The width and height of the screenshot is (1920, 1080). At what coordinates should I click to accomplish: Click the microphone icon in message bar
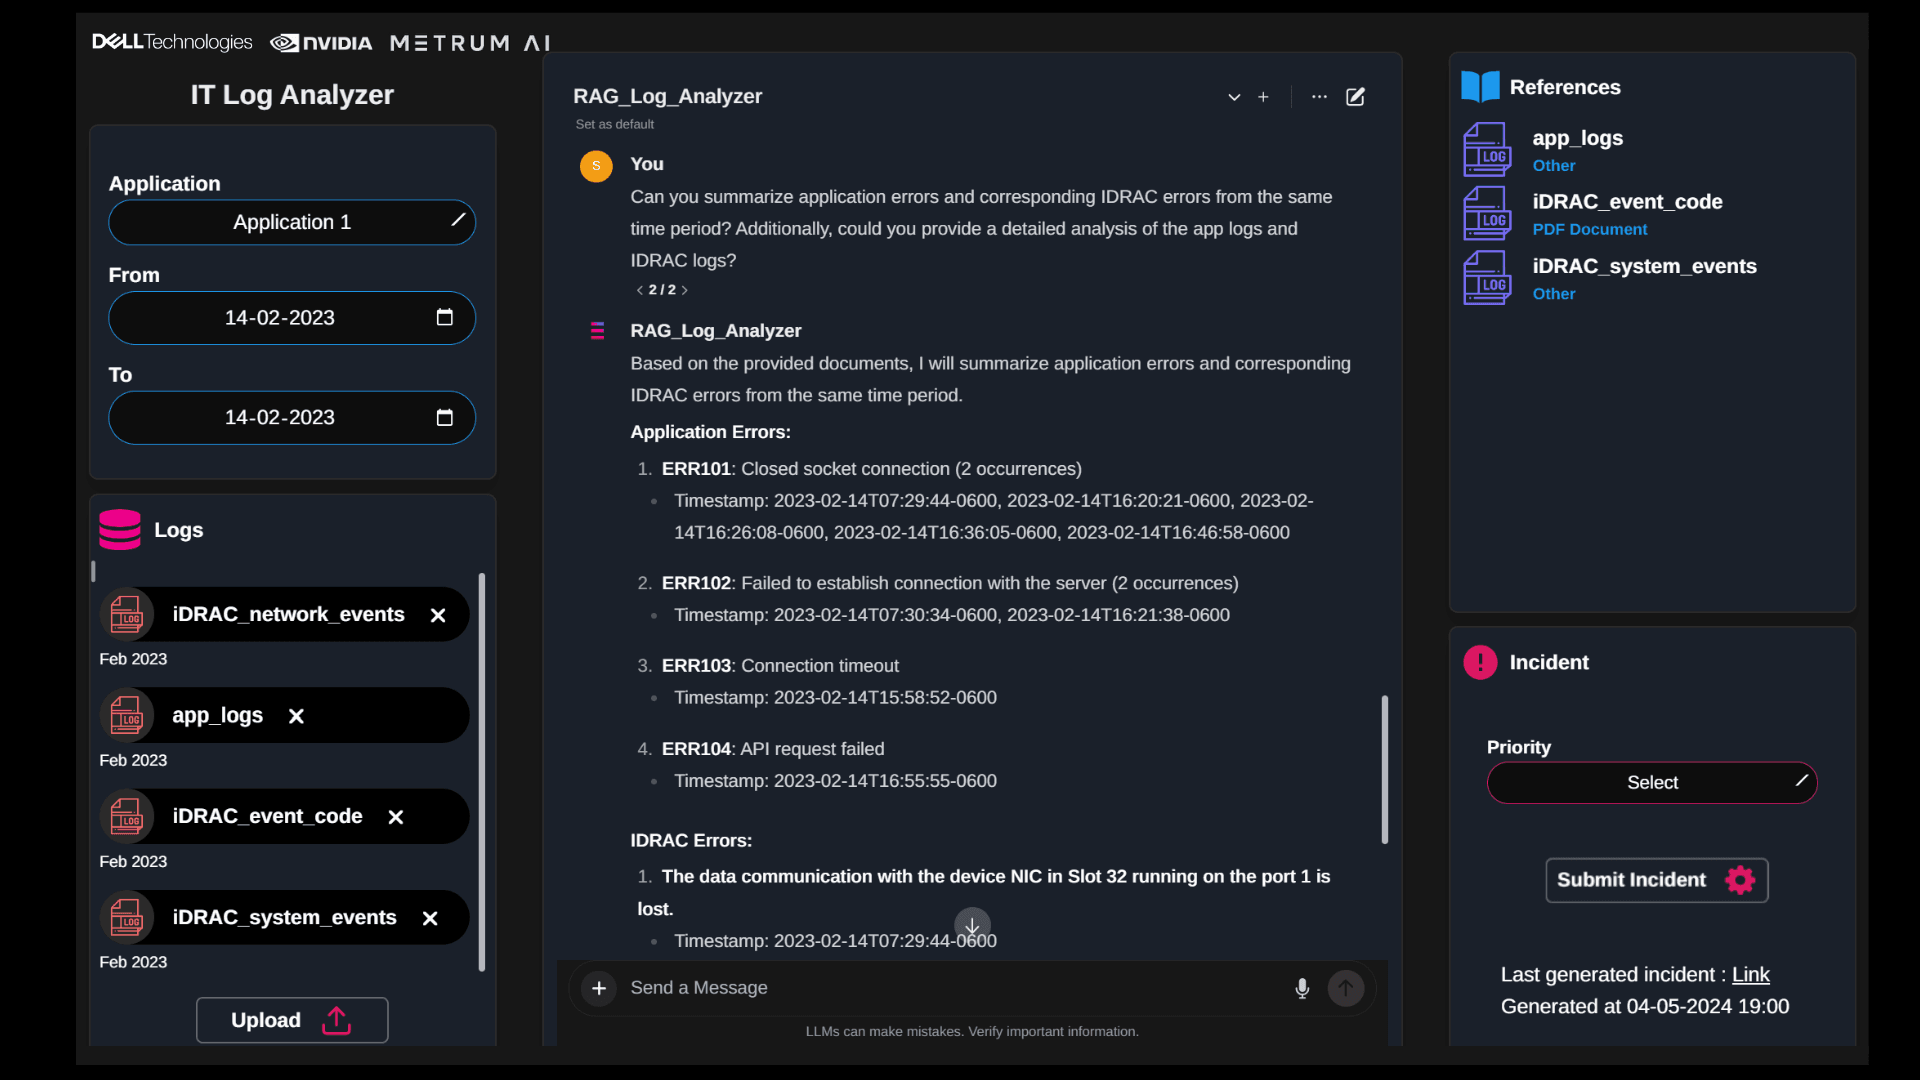point(1302,988)
